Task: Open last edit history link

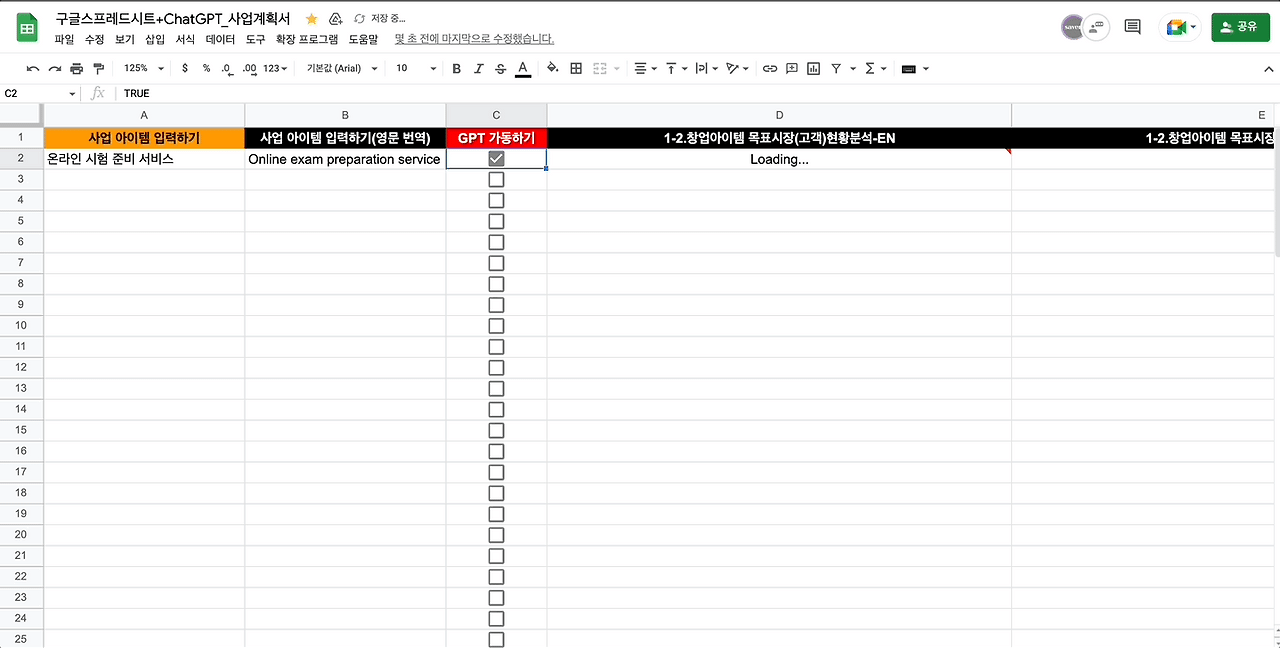Action: [475, 39]
